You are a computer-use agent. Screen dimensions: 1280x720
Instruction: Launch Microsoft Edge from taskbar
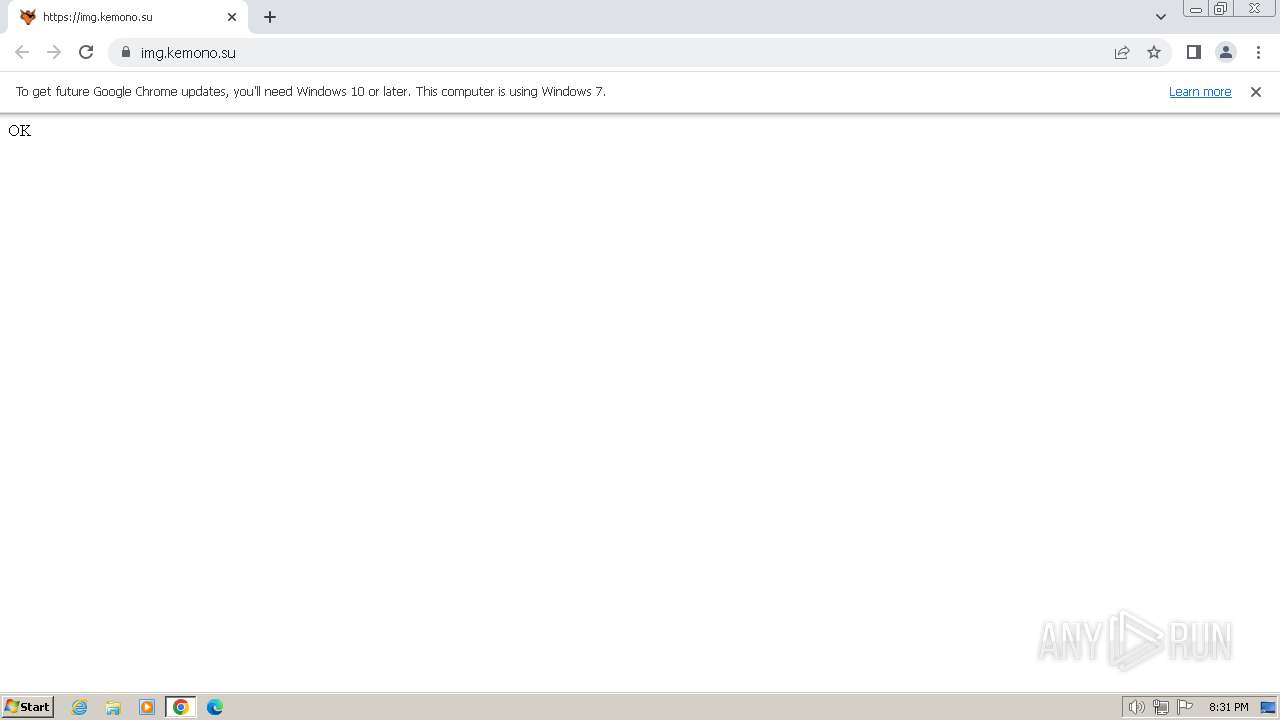215,707
